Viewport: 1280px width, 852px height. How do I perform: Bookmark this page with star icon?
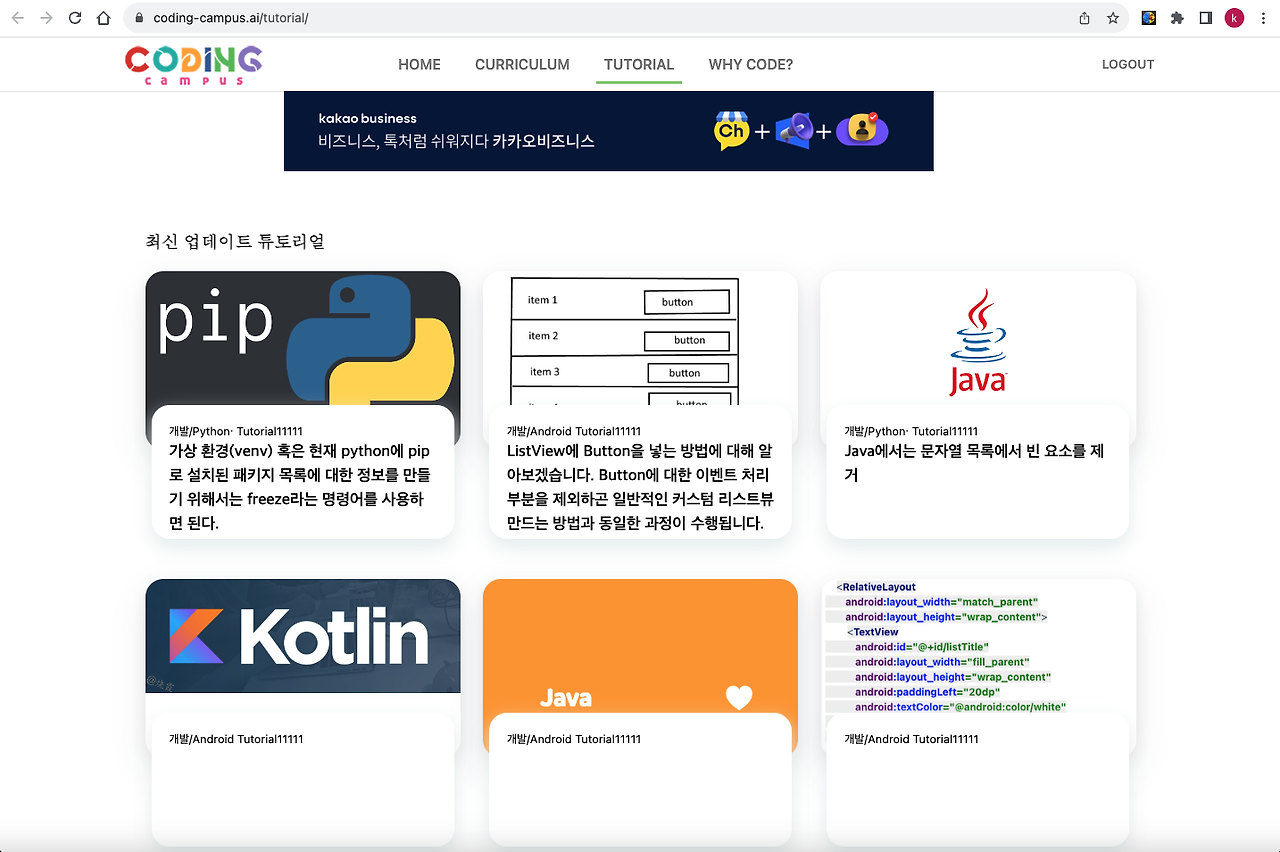tap(1113, 18)
